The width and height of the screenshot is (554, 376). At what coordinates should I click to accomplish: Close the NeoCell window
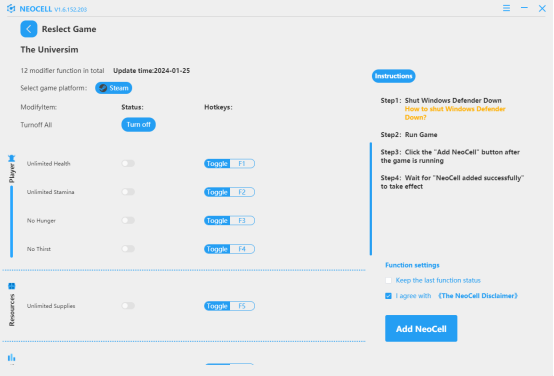[542, 8]
